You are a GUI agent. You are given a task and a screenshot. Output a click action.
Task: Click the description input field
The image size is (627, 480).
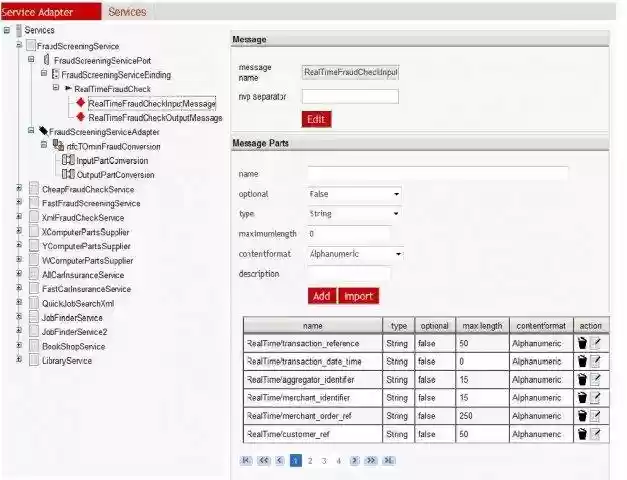tap(349, 274)
